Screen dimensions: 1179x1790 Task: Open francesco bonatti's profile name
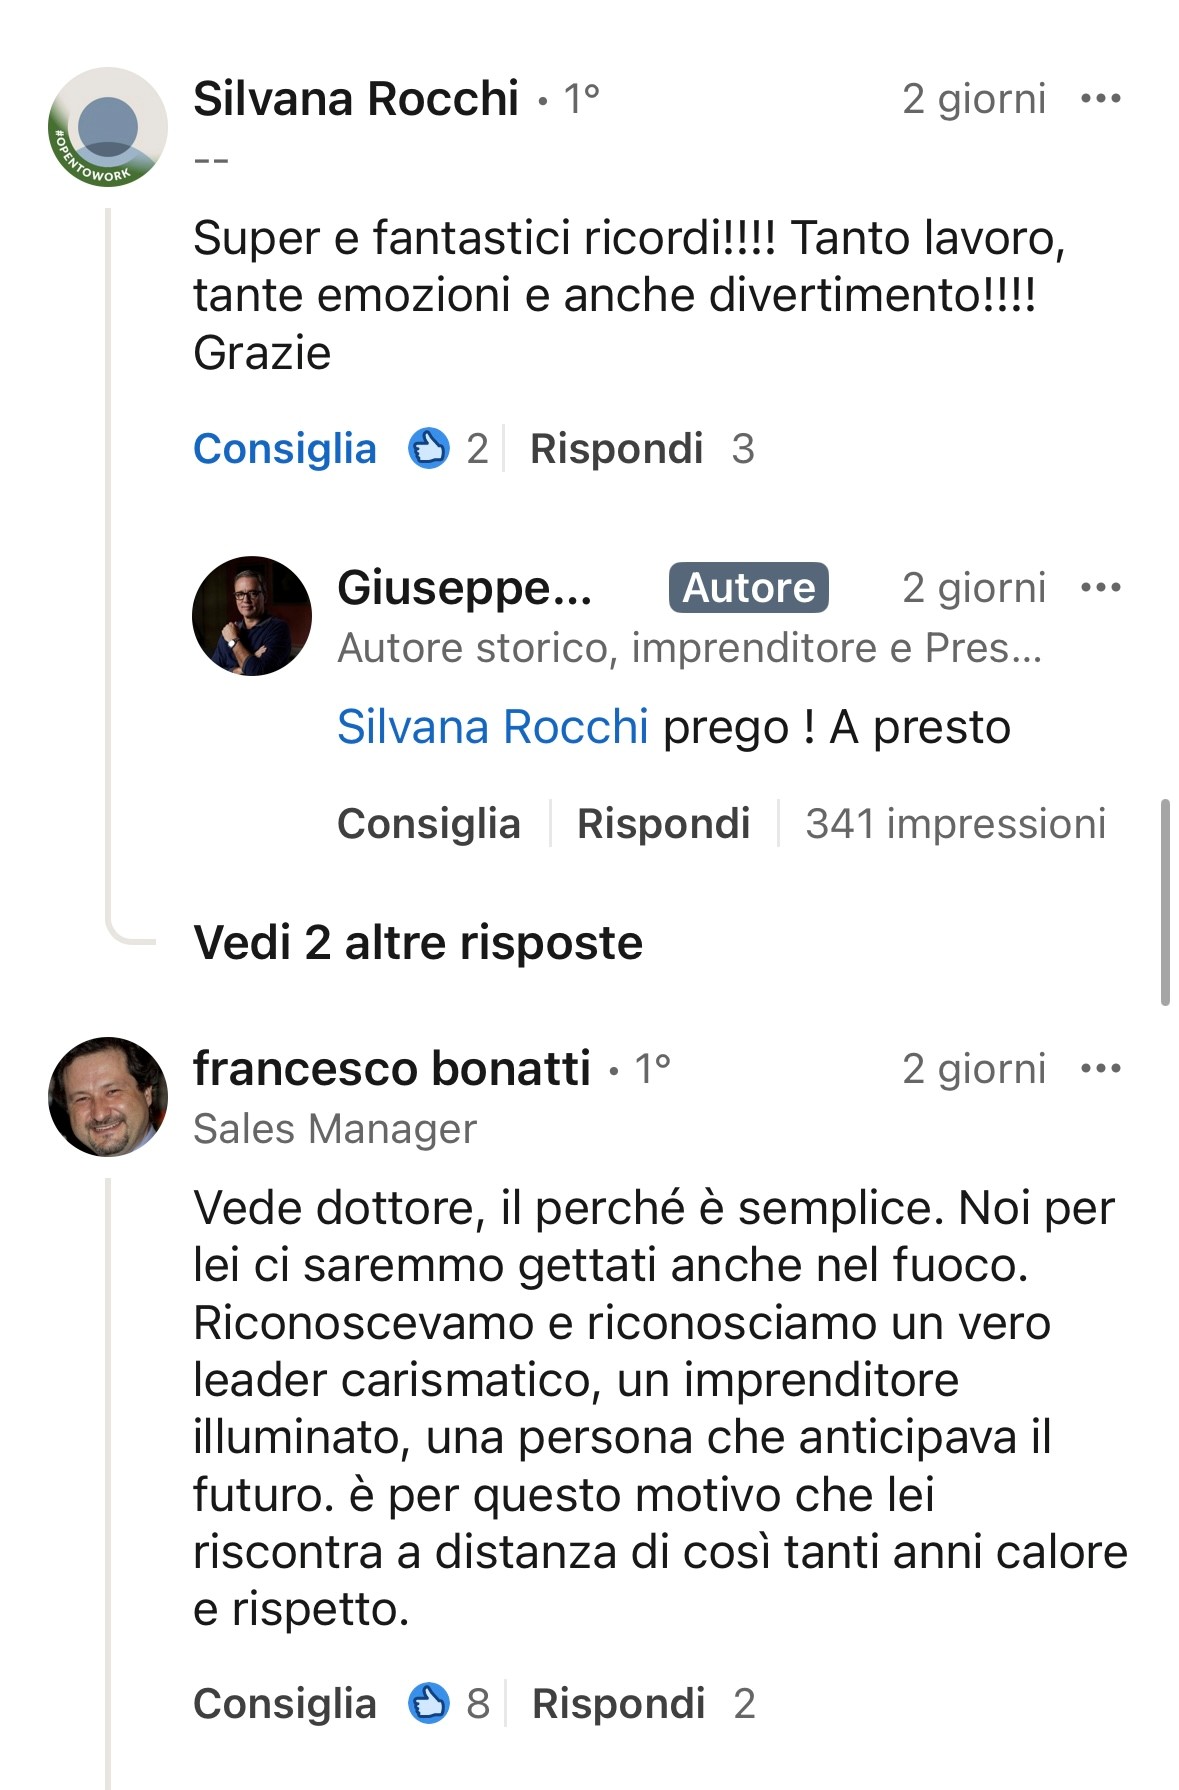tap(391, 1069)
